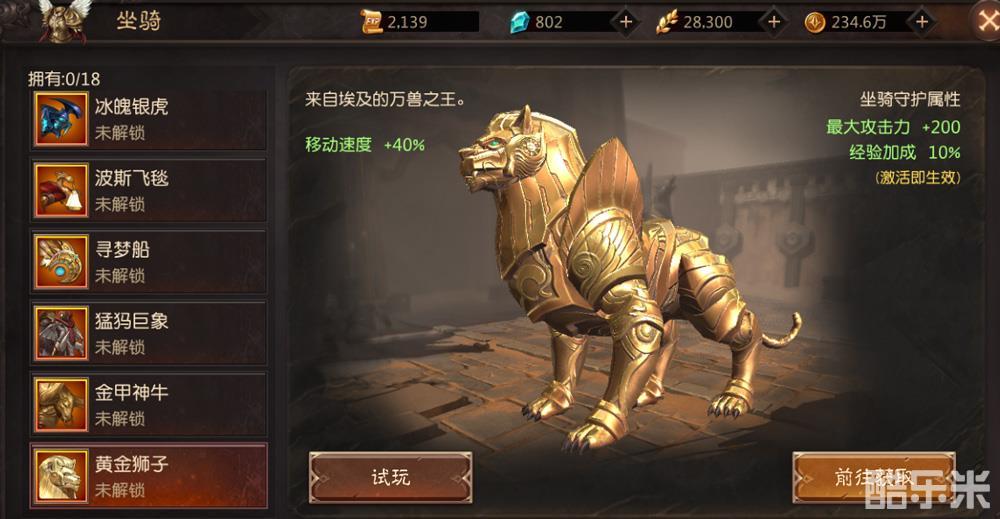Select the 波斯飞毯 mount icon

pos(61,191)
